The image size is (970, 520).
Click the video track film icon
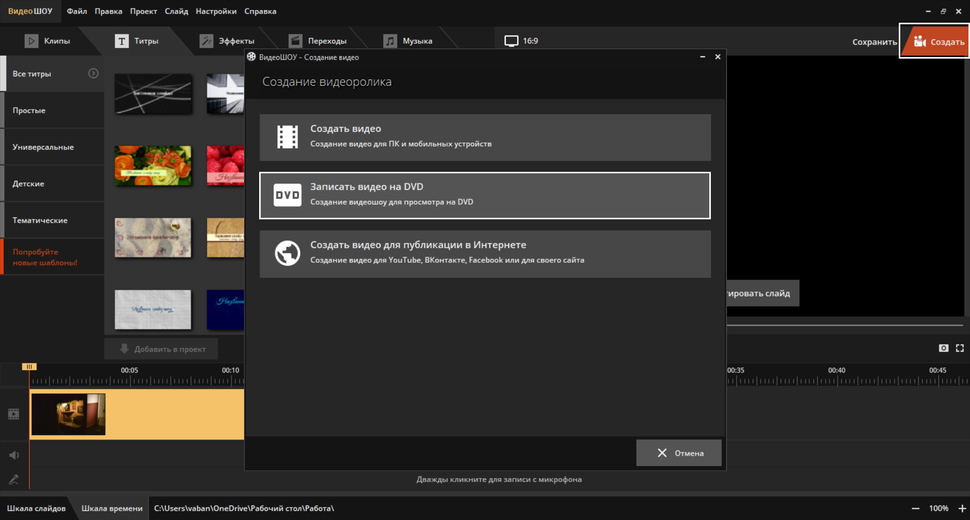[14, 414]
